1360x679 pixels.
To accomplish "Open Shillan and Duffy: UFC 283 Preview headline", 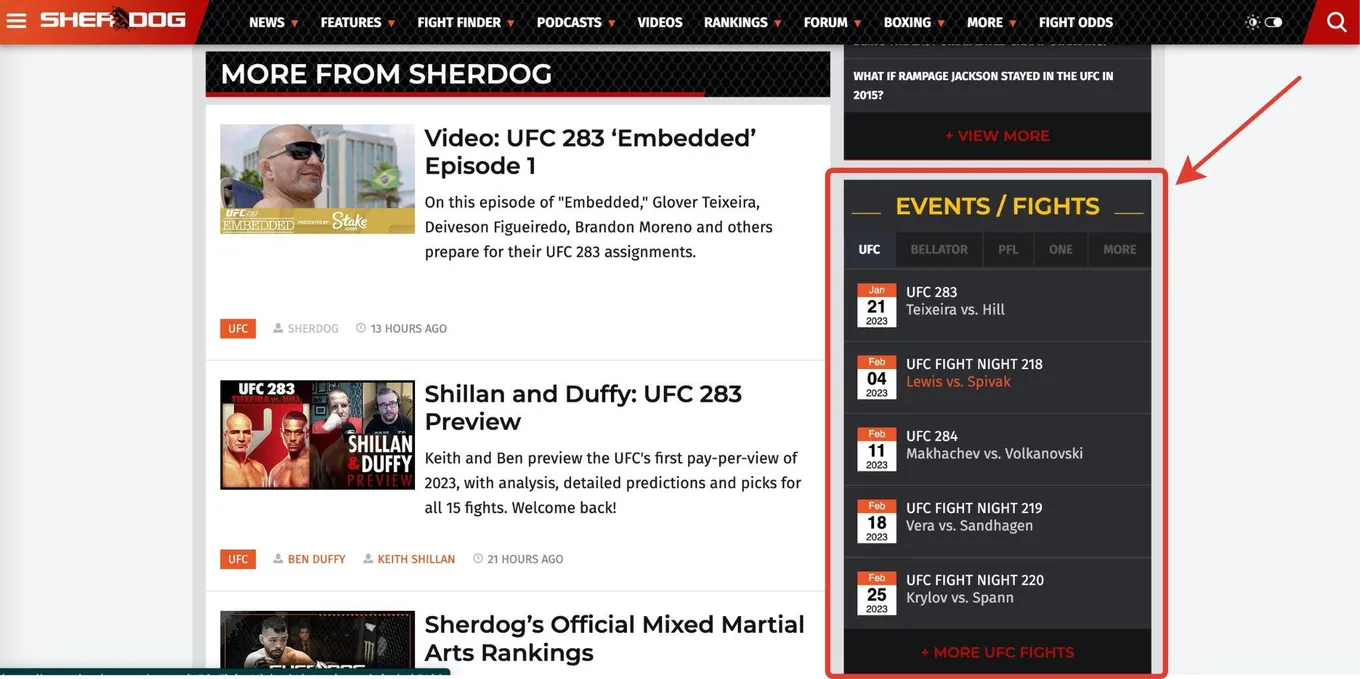I will pos(583,407).
